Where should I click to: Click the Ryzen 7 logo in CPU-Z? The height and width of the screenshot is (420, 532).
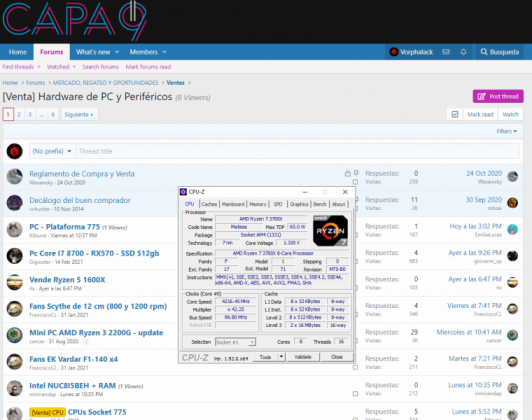(330, 231)
